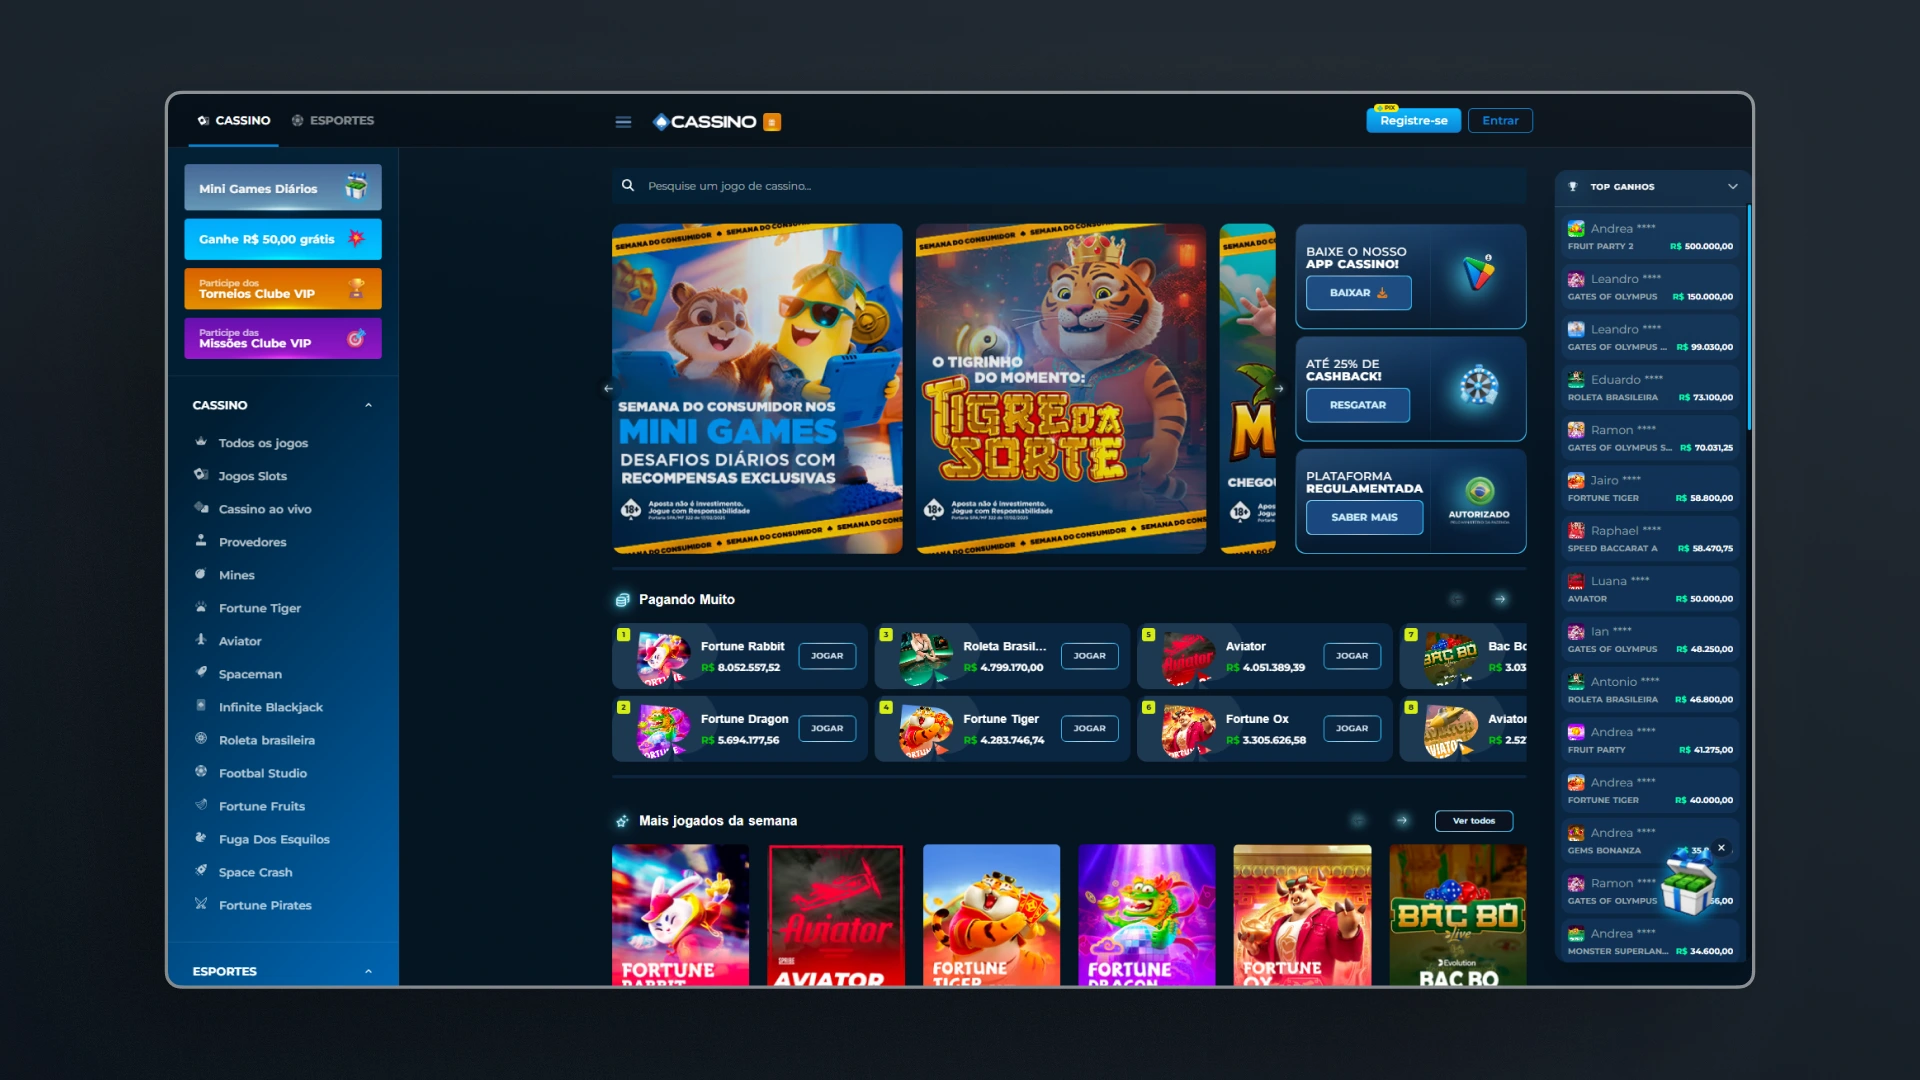Next arrow in Pagando Muito section

(x=1500, y=599)
